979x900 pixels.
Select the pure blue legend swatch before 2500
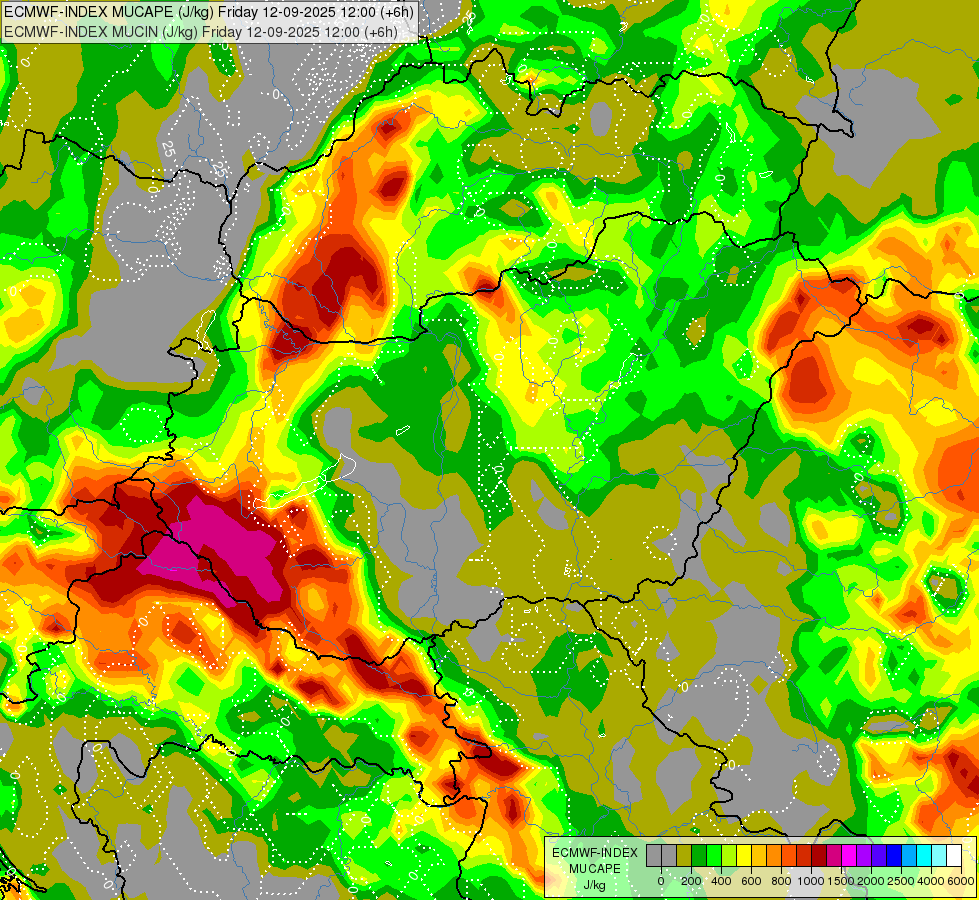[x=894, y=855]
